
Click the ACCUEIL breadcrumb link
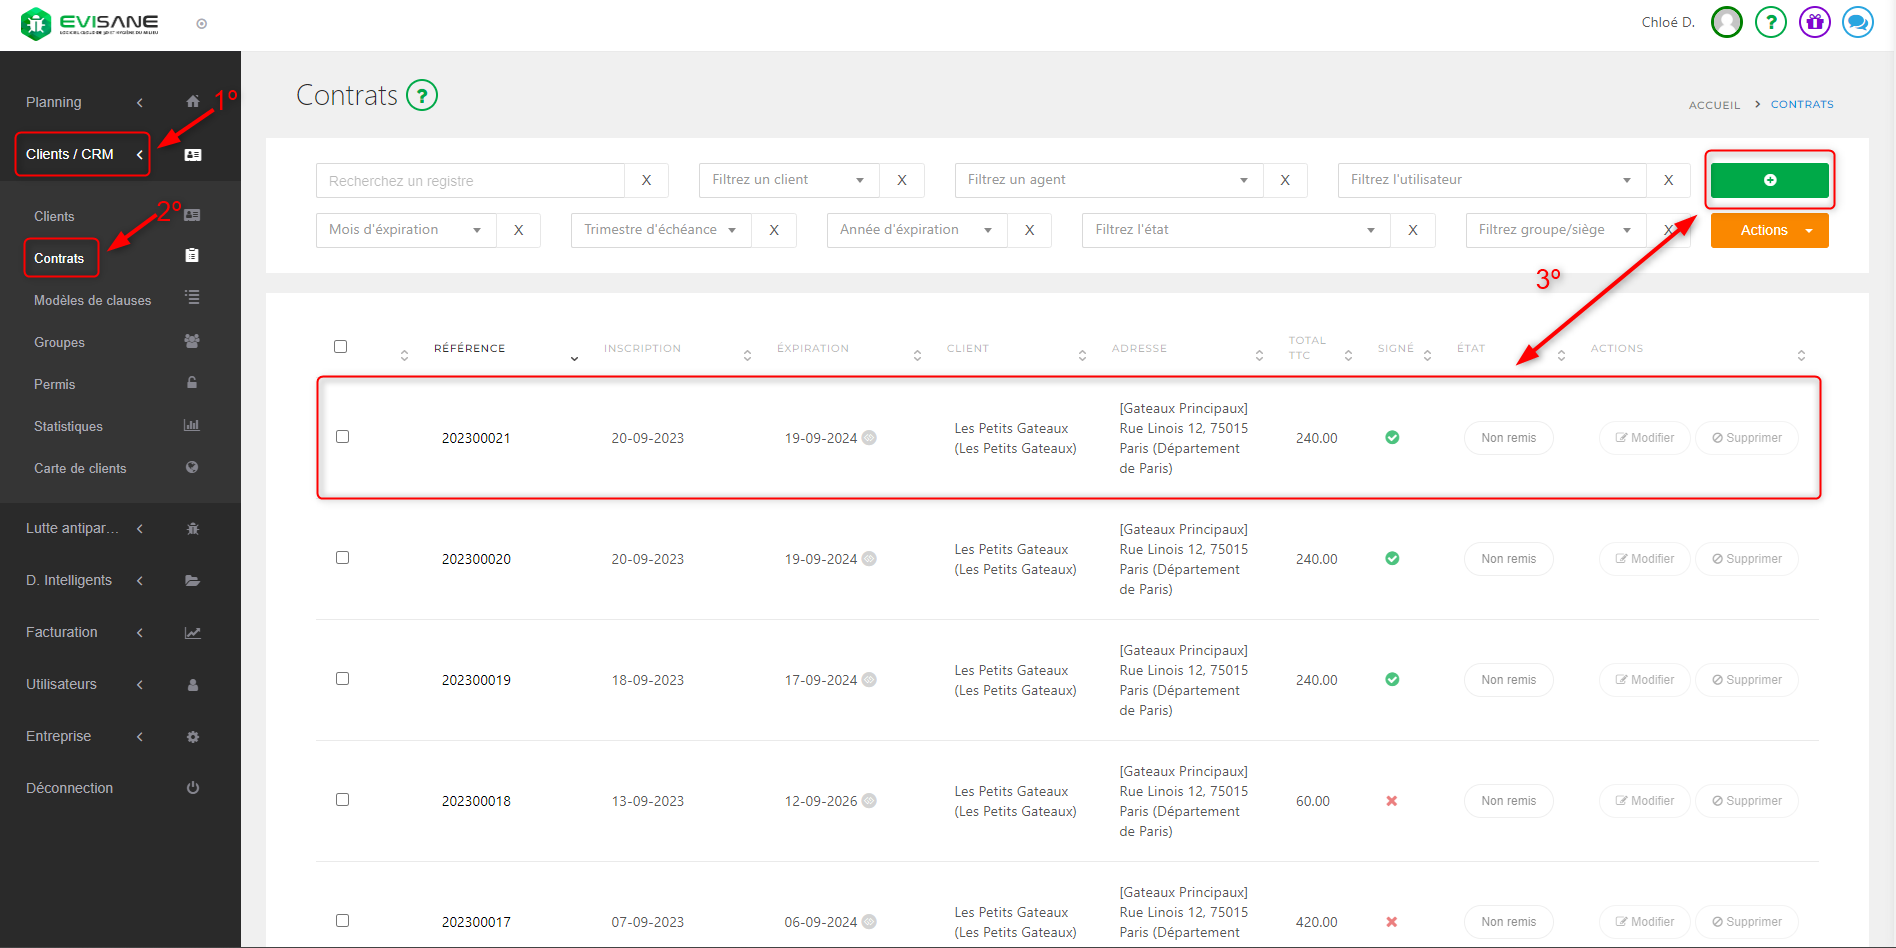1714,105
